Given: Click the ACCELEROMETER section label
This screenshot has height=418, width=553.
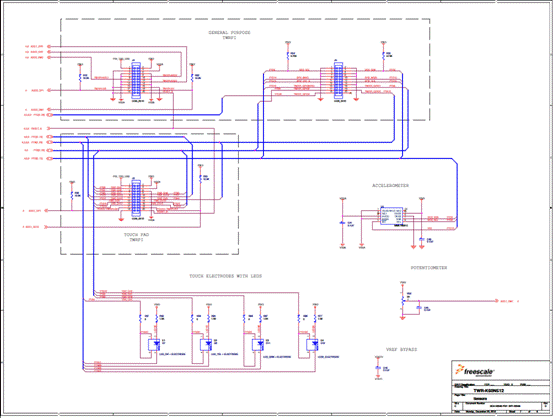Looking at the screenshot, I should (x=390, y=186).
